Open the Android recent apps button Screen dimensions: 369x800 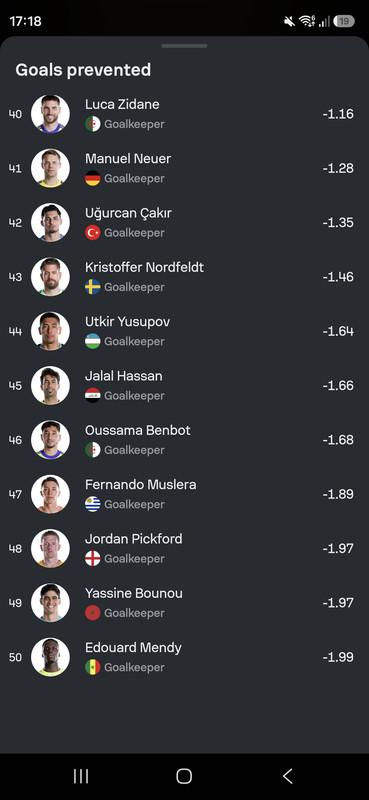click(x=81, y=777)
